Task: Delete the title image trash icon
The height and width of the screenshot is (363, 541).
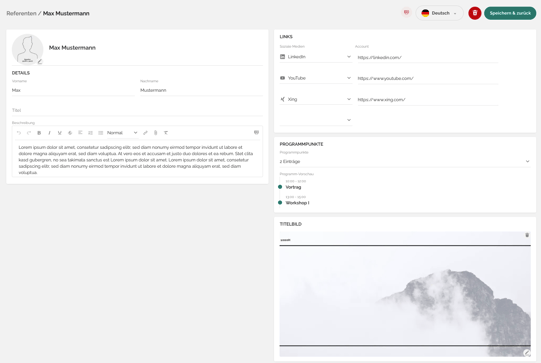Action: 527,235
